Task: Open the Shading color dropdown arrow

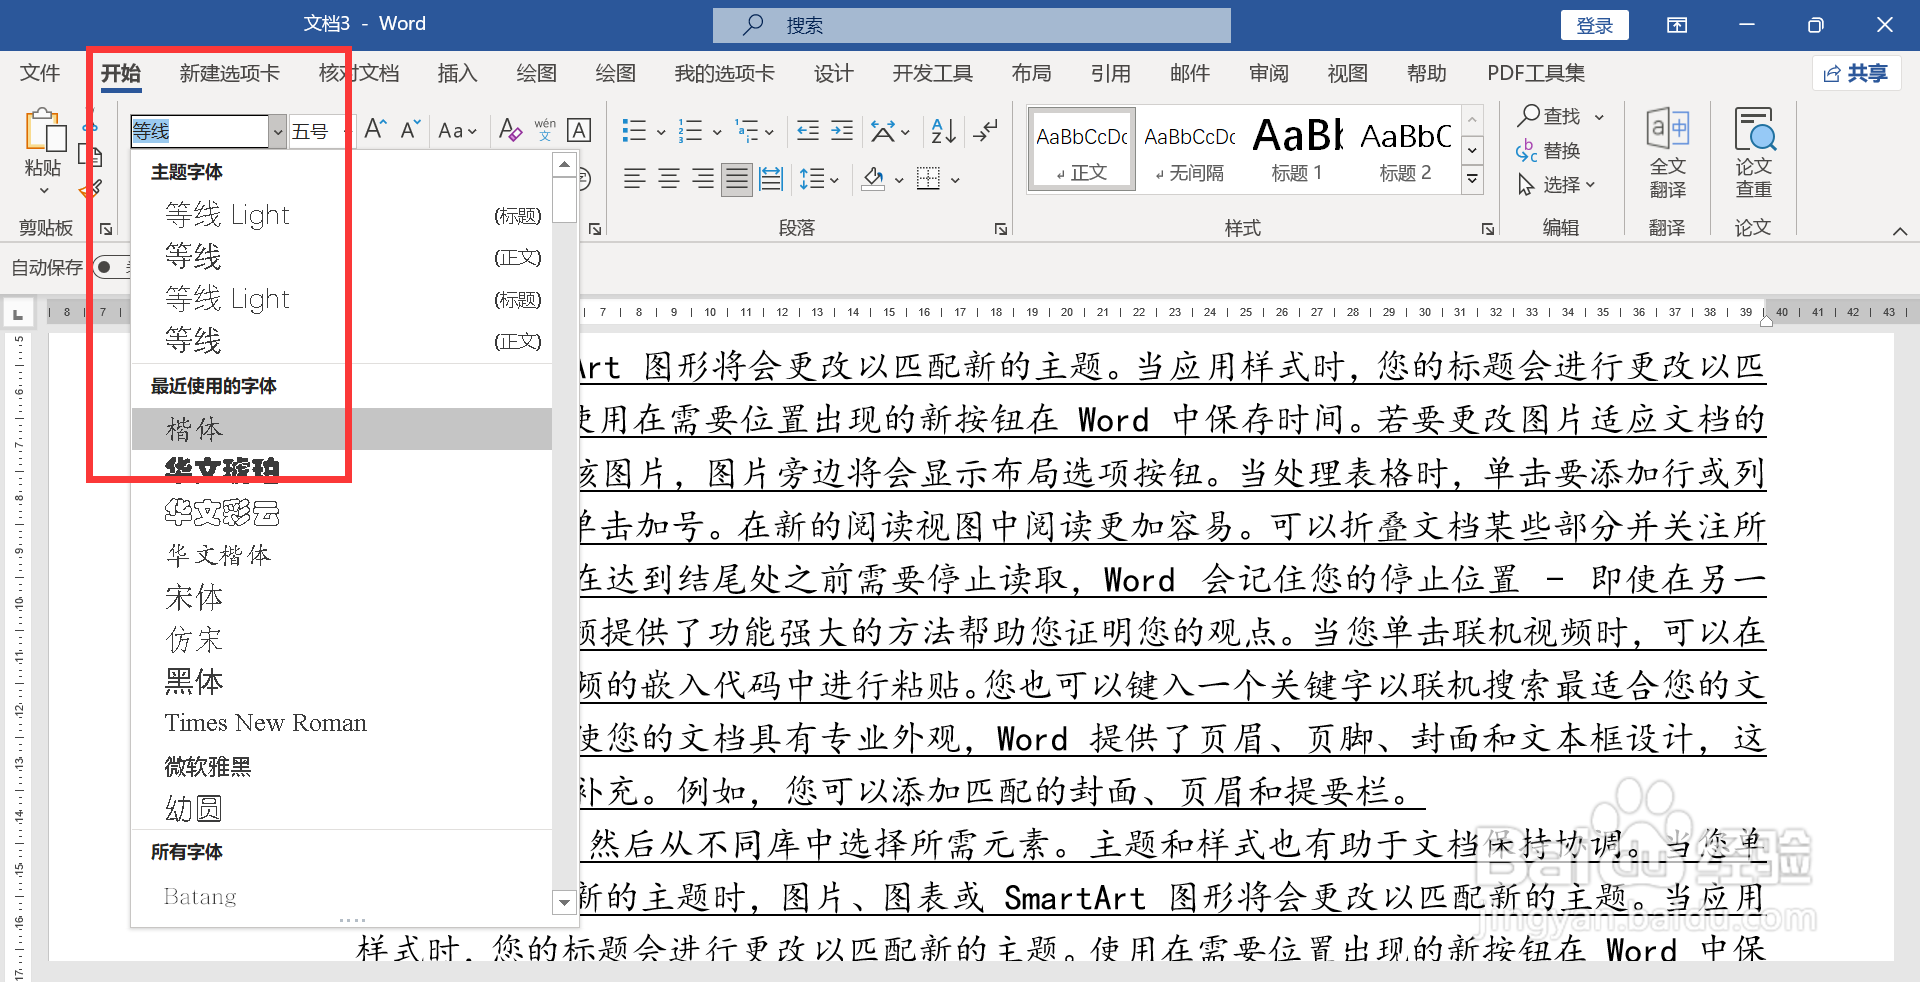Action: coord(899,180)
